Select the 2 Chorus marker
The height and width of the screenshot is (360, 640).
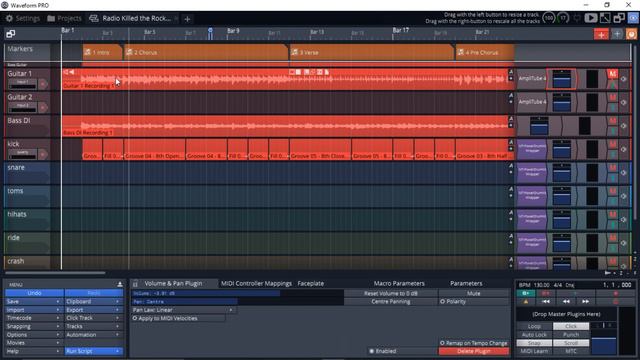coord(206,52)
